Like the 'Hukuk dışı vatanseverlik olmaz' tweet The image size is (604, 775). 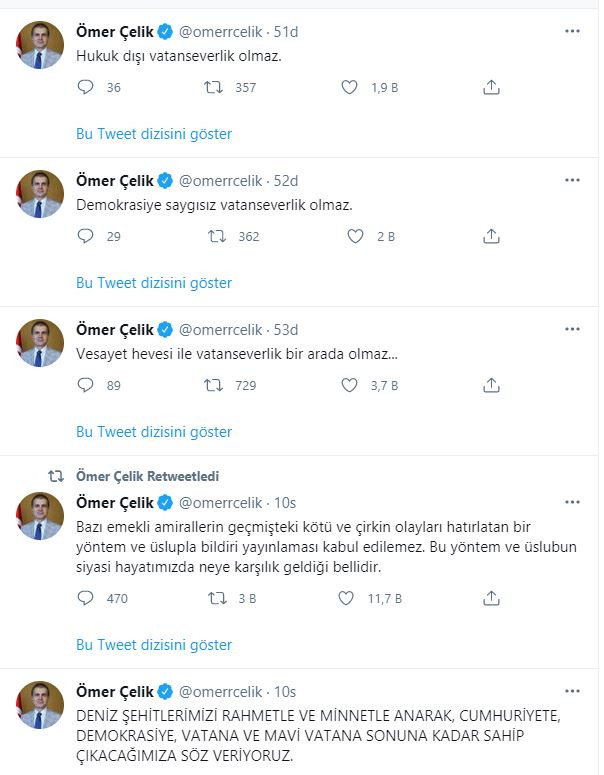pos(349,88)
